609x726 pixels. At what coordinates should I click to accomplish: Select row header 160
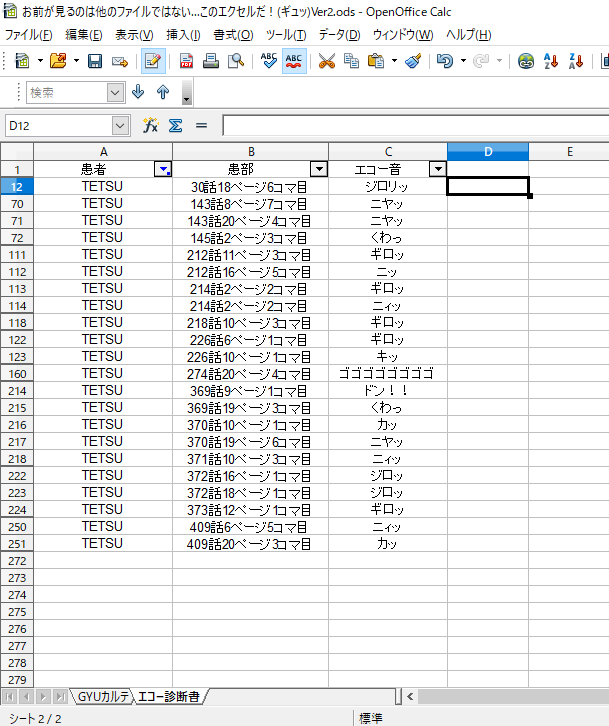tap(17, 374)
